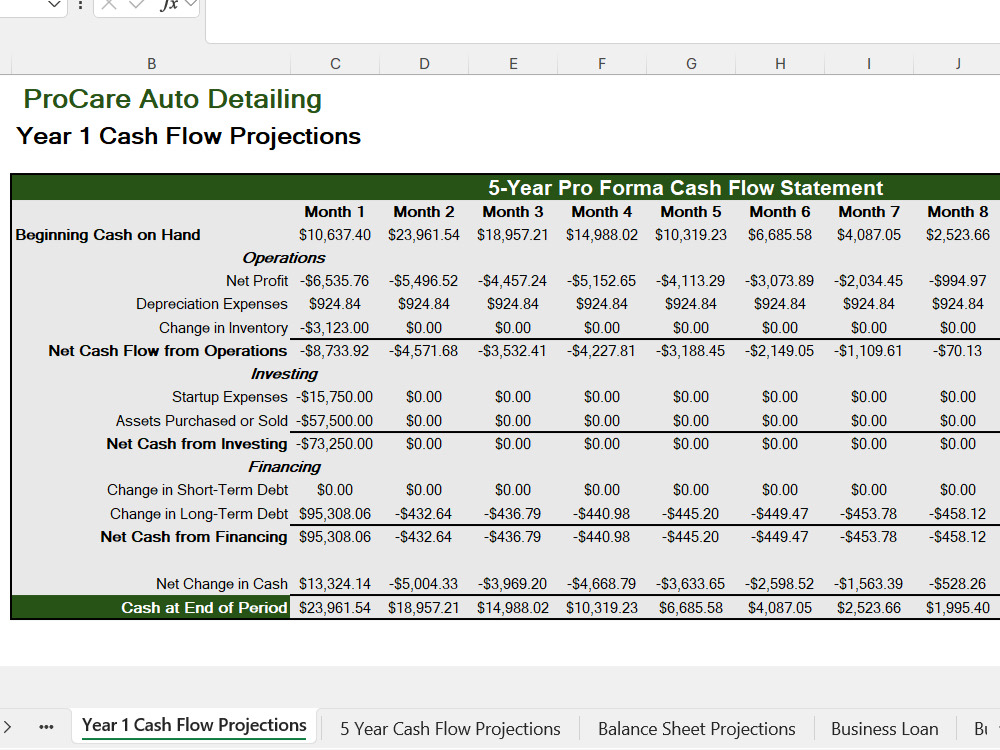
Task: Switch to 5 Year Cash Flow Projections tab
Action: [x=450, y=728]
